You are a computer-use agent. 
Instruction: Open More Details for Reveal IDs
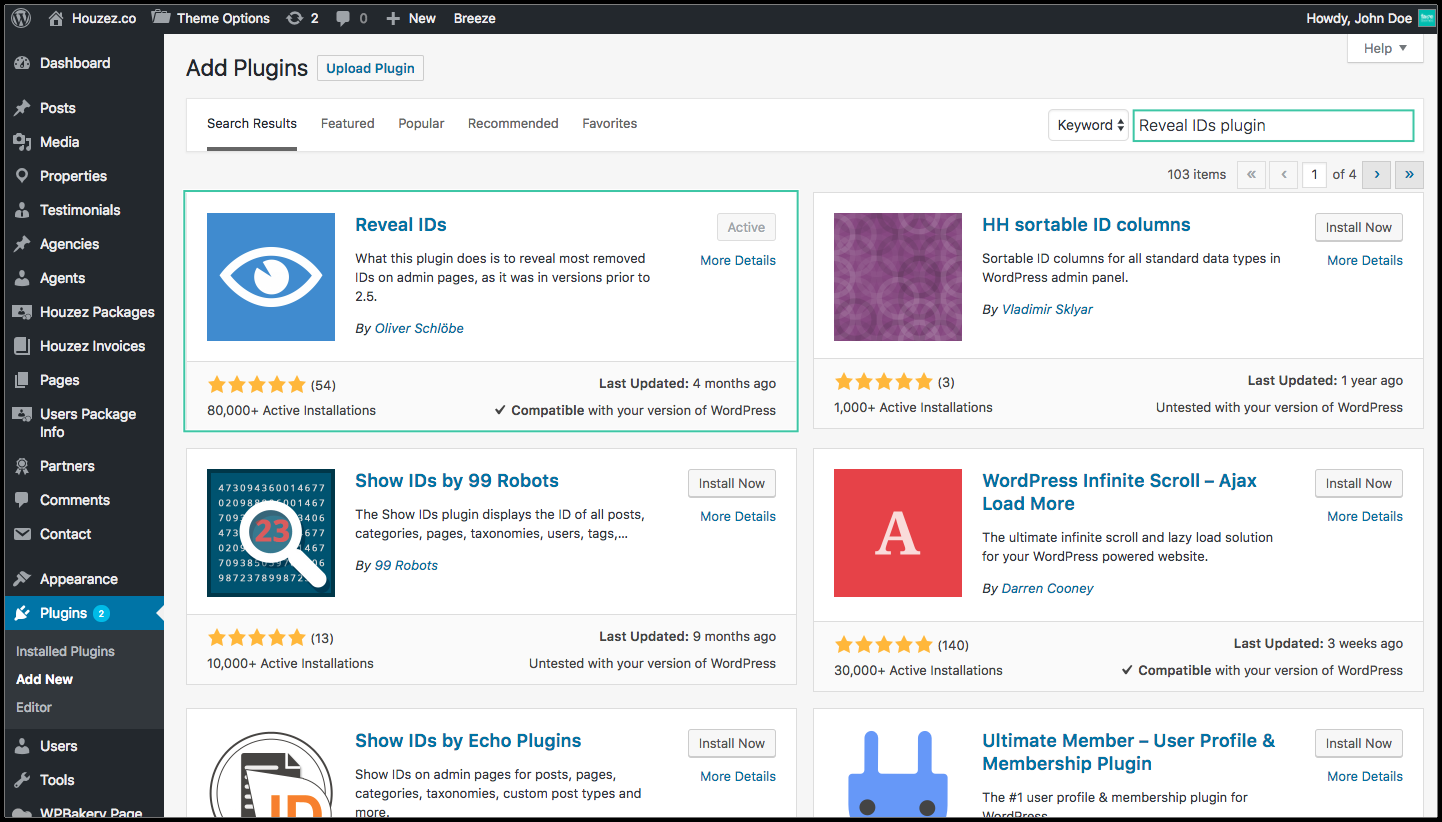(738, 260)
